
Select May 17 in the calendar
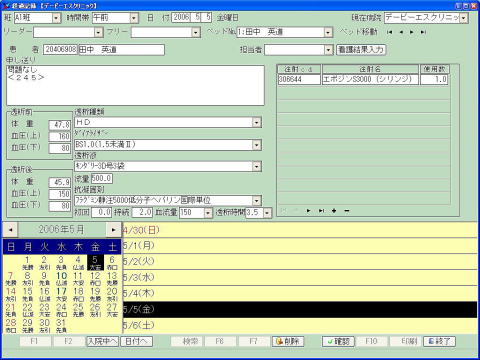(61, 294)
